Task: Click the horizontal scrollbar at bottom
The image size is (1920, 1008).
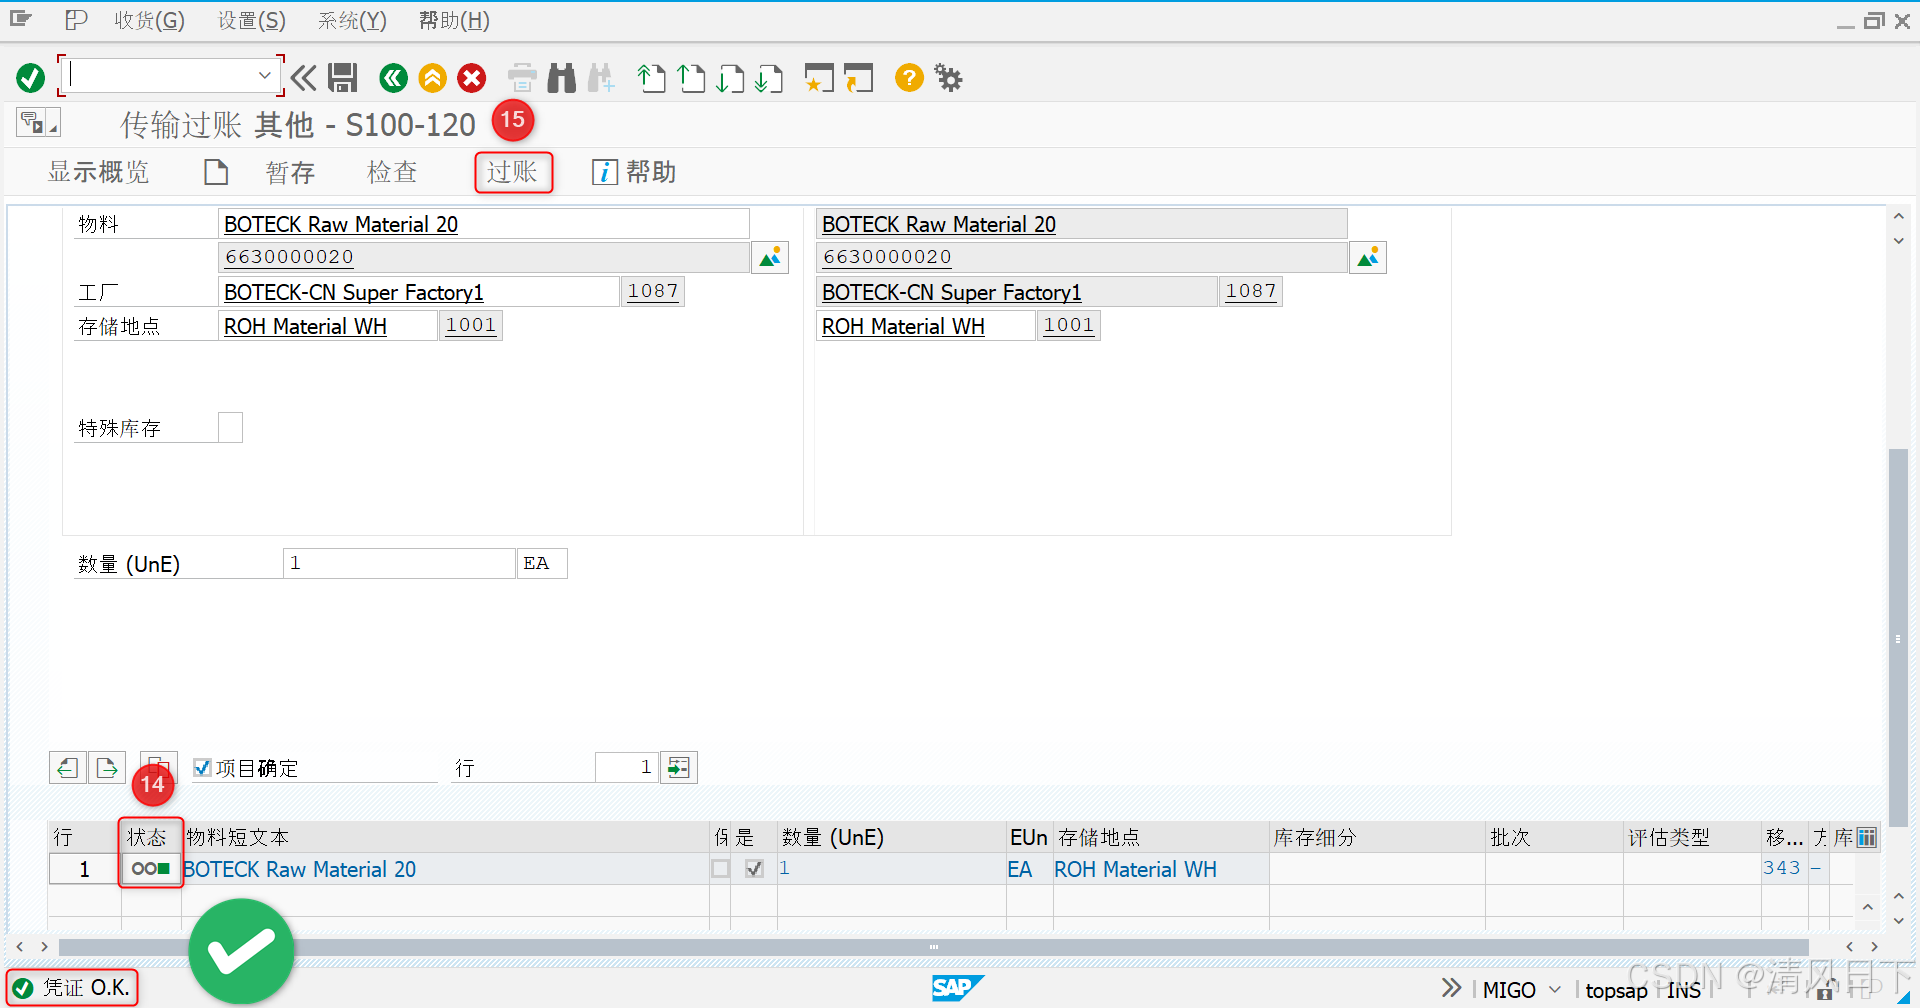Action: point(933,946)
